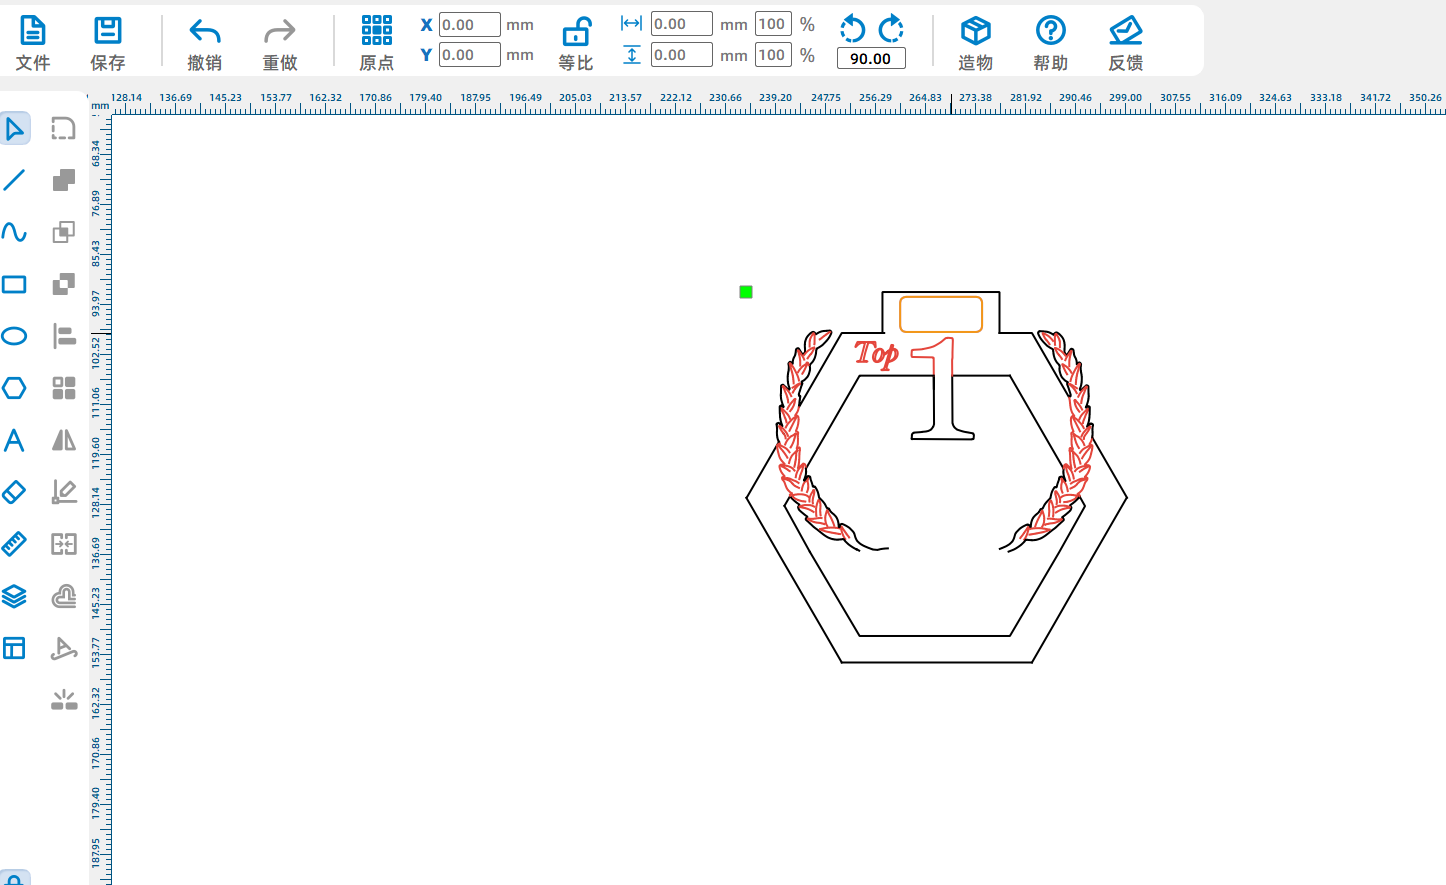
Task: Open the align objects icon
Action: click(64, 336)
